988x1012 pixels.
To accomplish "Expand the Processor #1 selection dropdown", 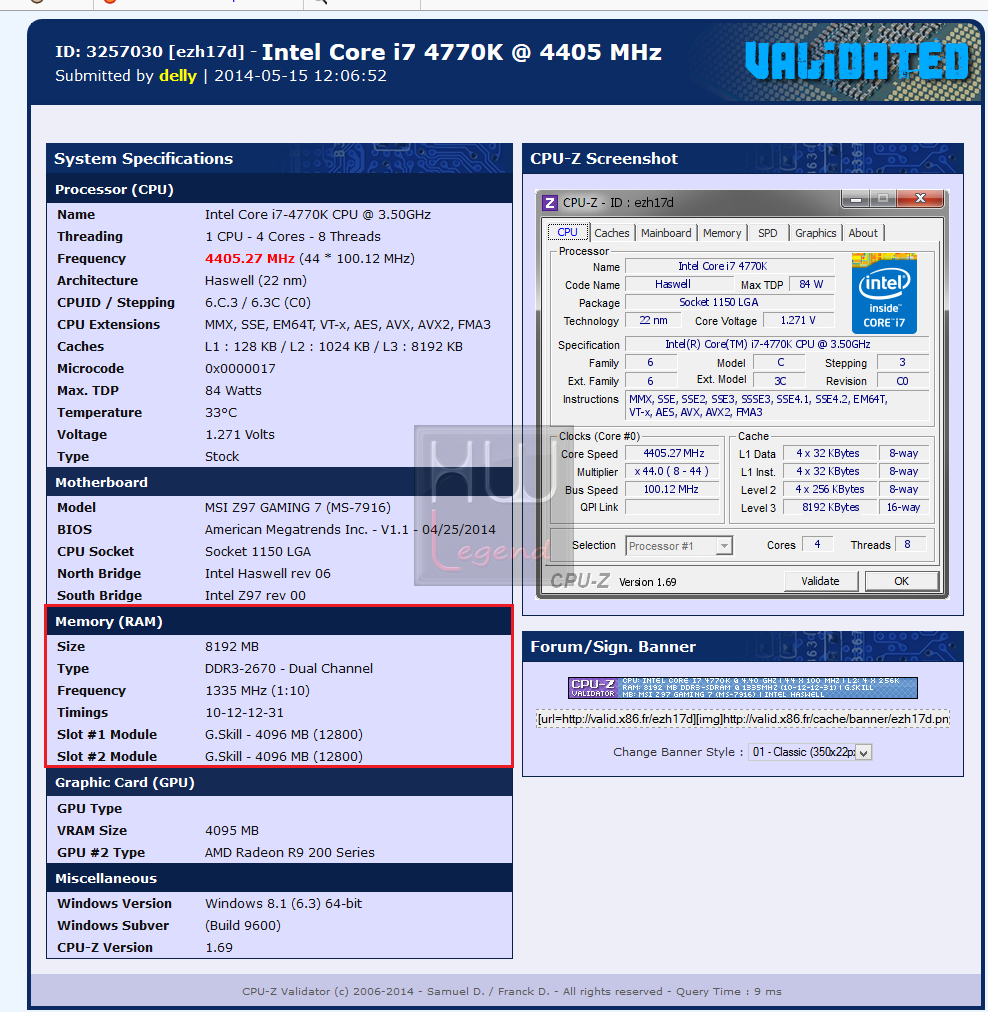I will pos(724,546).
